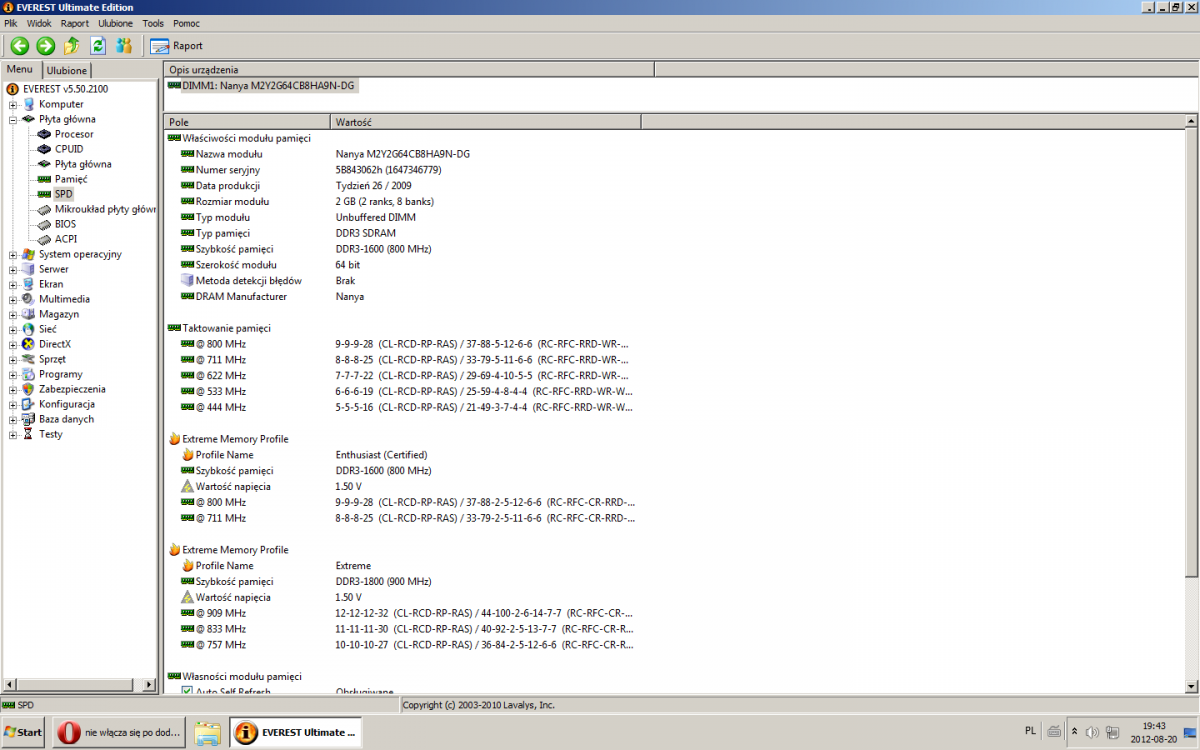Expand the System operacyjny node
The height and width of the screenshot is (750, 1200).
[x=13, y=254]
